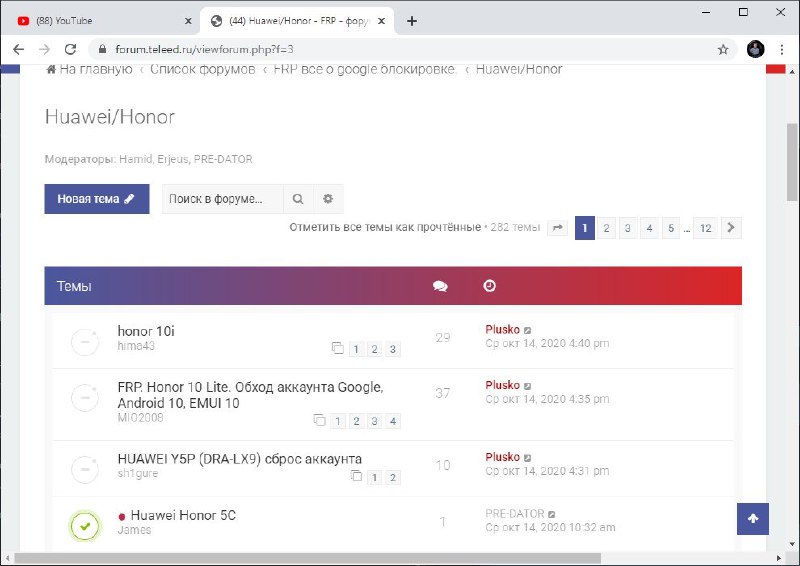Click the padlock site info icon

pos(102,50)
